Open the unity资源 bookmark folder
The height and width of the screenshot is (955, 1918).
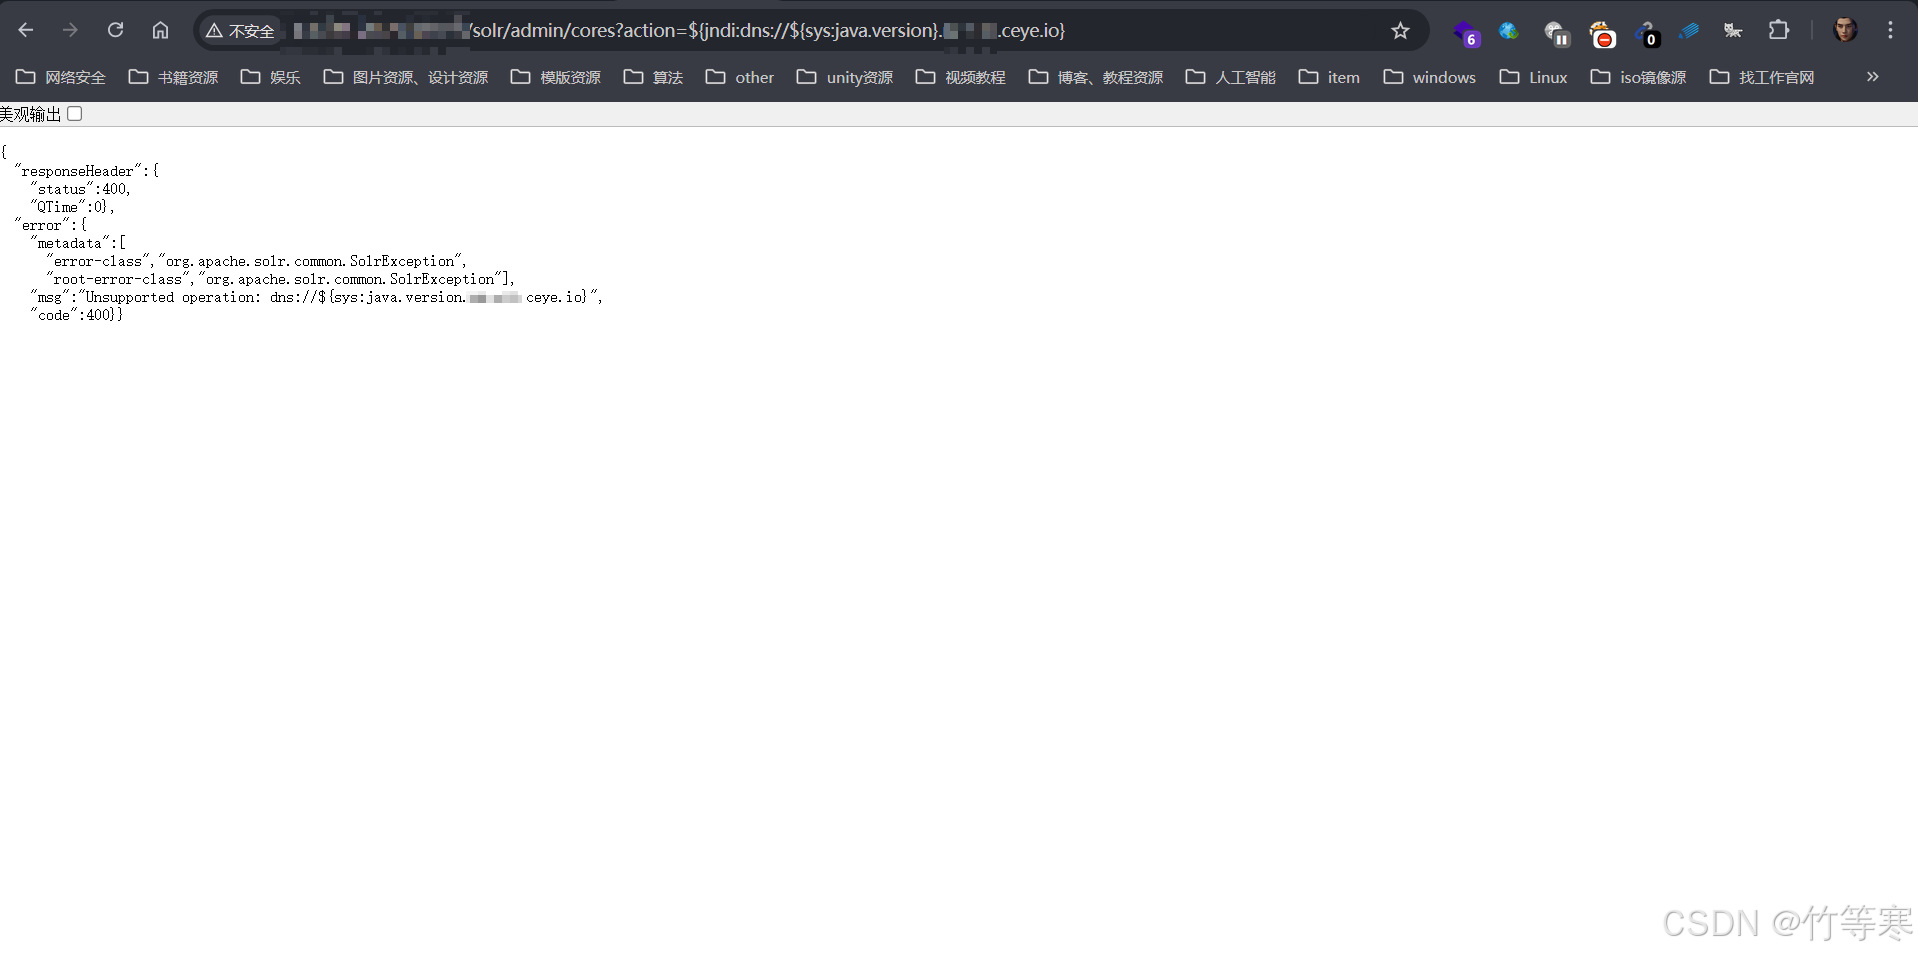click(845, 77)
